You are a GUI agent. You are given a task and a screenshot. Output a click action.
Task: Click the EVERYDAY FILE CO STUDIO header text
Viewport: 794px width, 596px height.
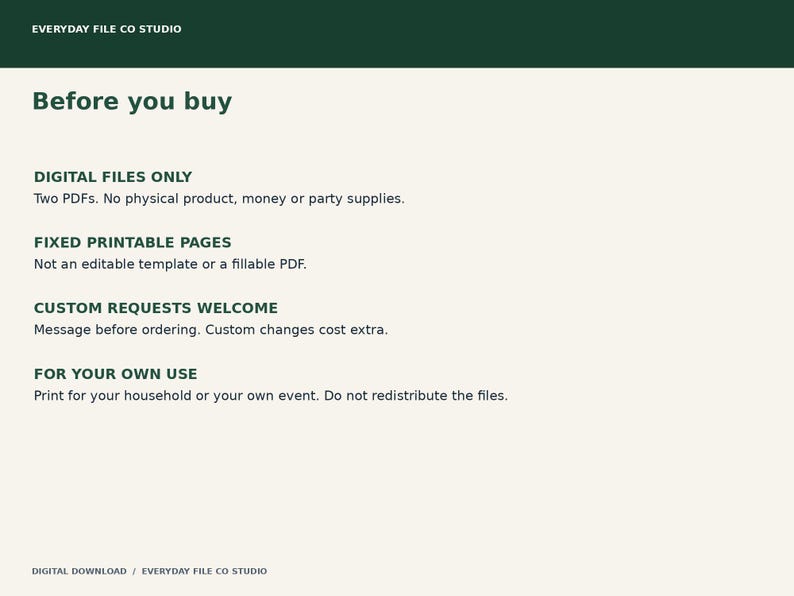tap(106, 29)
